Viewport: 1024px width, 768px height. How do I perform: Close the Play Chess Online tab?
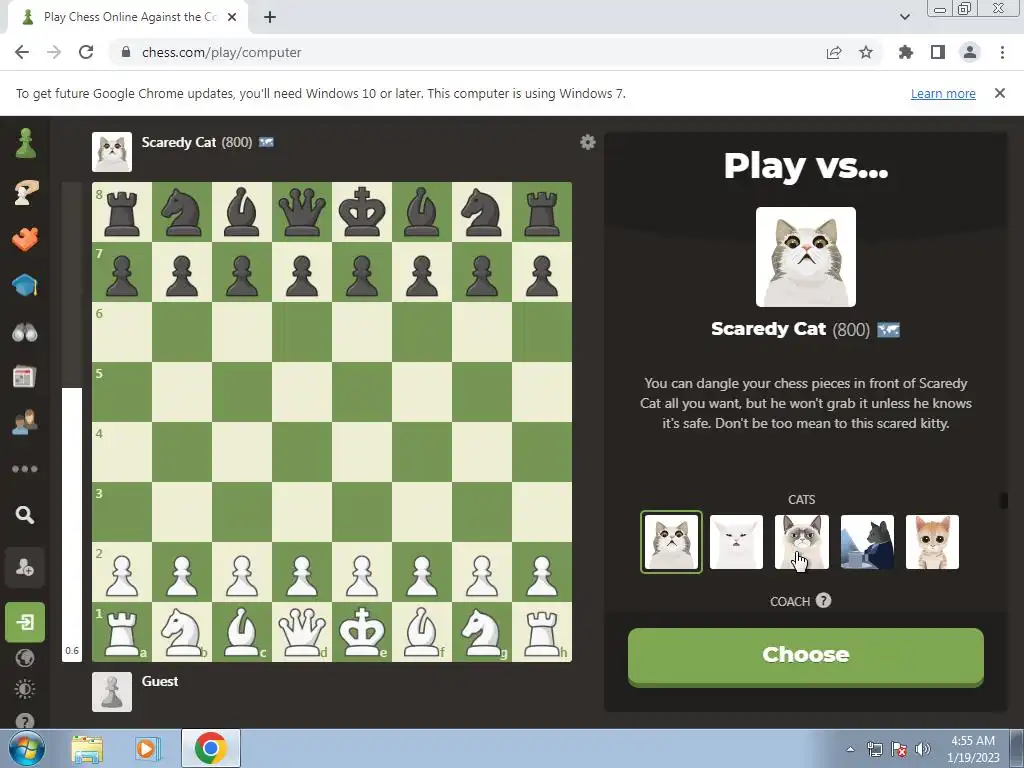click(x=232, y=17)
